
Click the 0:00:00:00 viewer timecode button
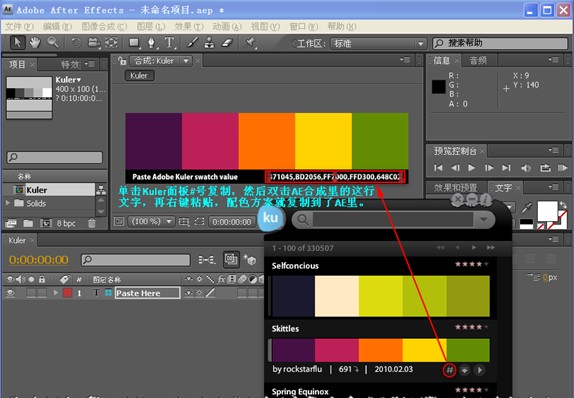(x=231, y=222)
